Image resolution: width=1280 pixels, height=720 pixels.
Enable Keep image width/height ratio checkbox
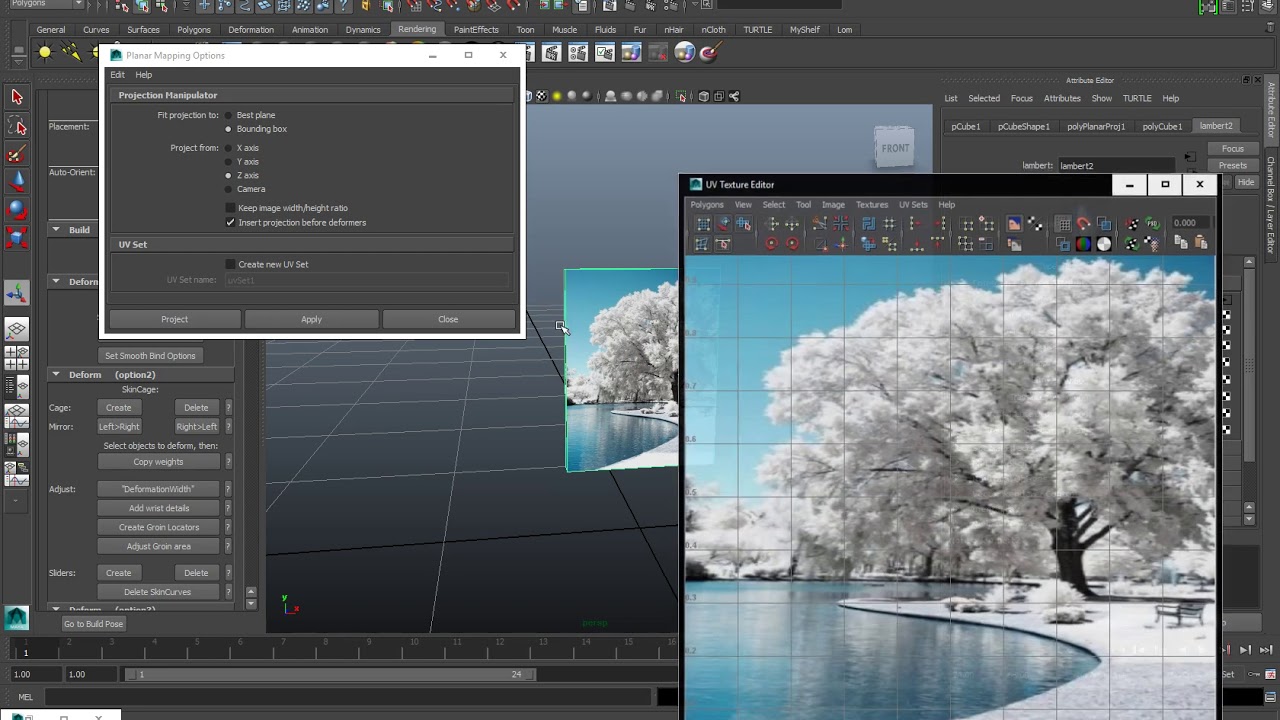point(230,208)
